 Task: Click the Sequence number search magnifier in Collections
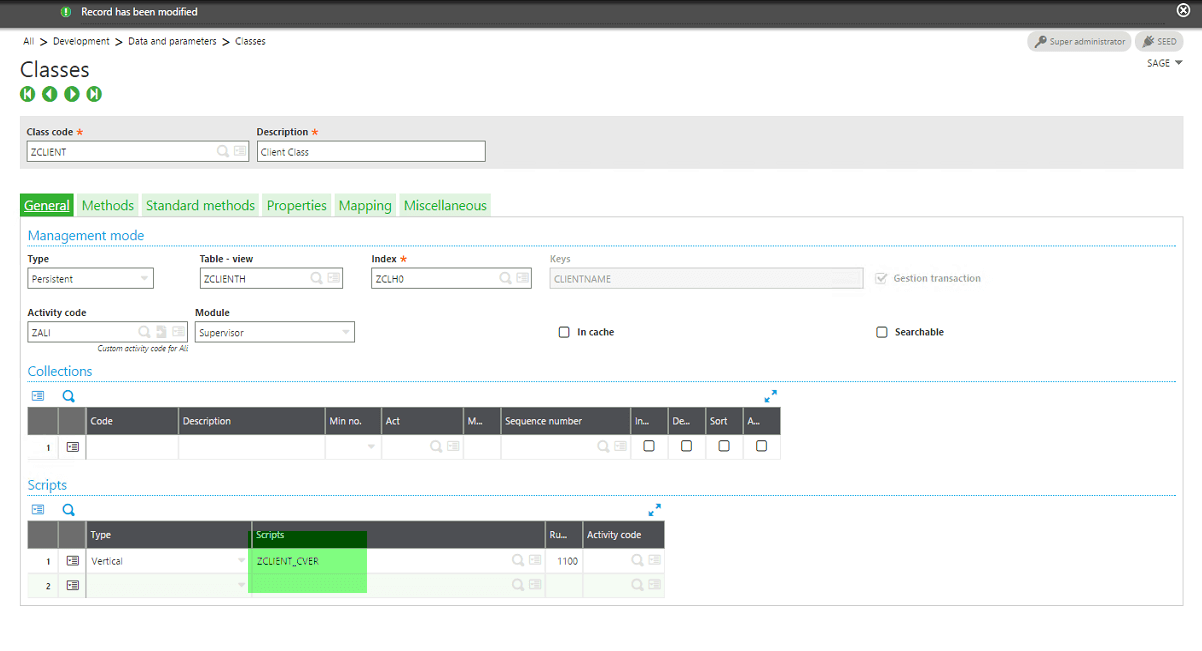coord(603,447)
